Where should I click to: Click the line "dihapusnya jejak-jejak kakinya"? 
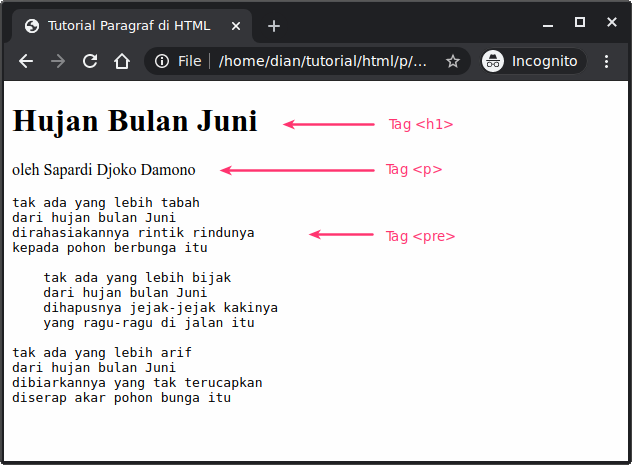tap(160, 307)
